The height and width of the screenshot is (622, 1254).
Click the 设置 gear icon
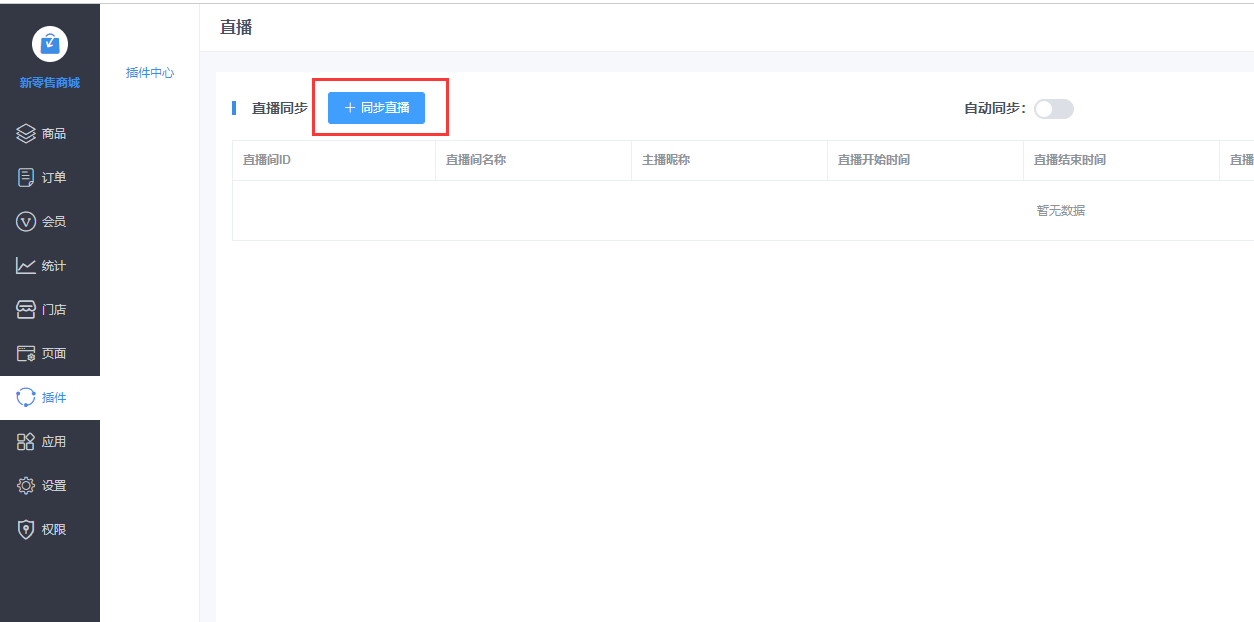tap(26, 485)
